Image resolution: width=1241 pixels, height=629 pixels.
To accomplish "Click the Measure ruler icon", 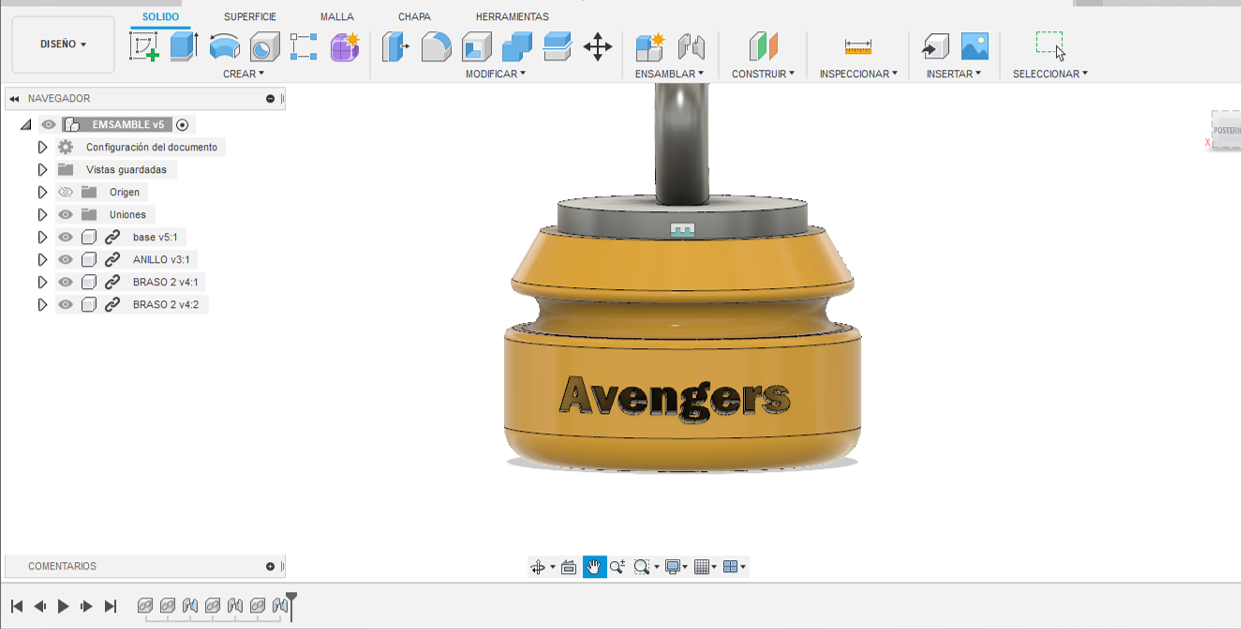I will [858, 46].
